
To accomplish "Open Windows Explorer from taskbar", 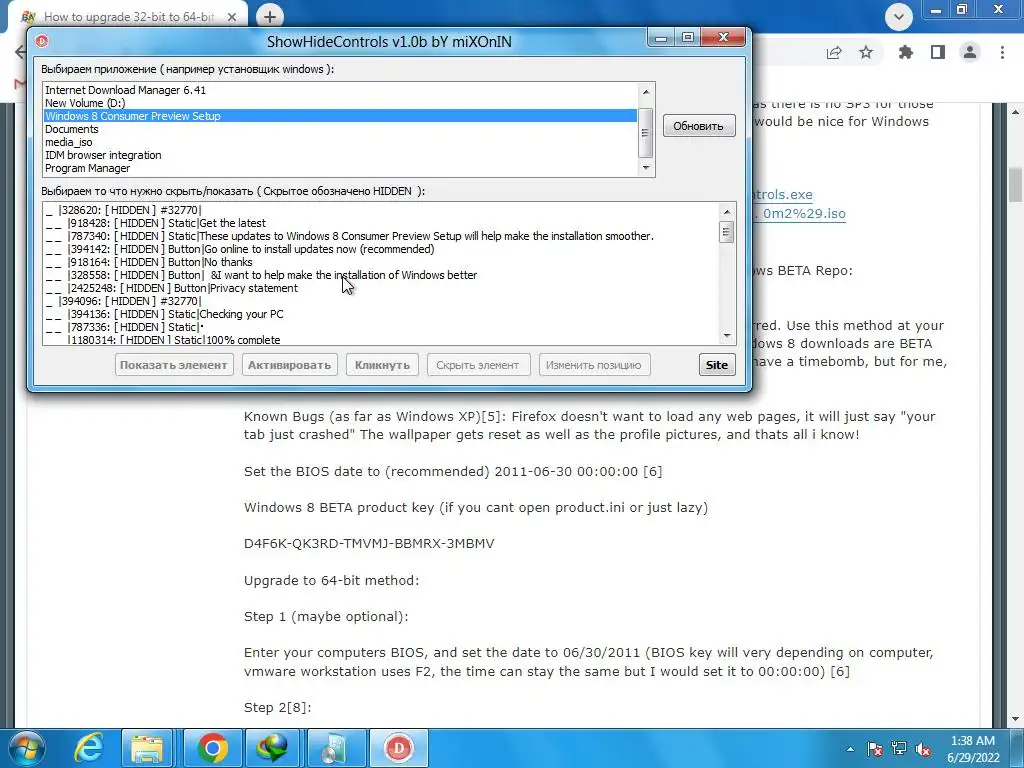I will (x=147, y=748).
